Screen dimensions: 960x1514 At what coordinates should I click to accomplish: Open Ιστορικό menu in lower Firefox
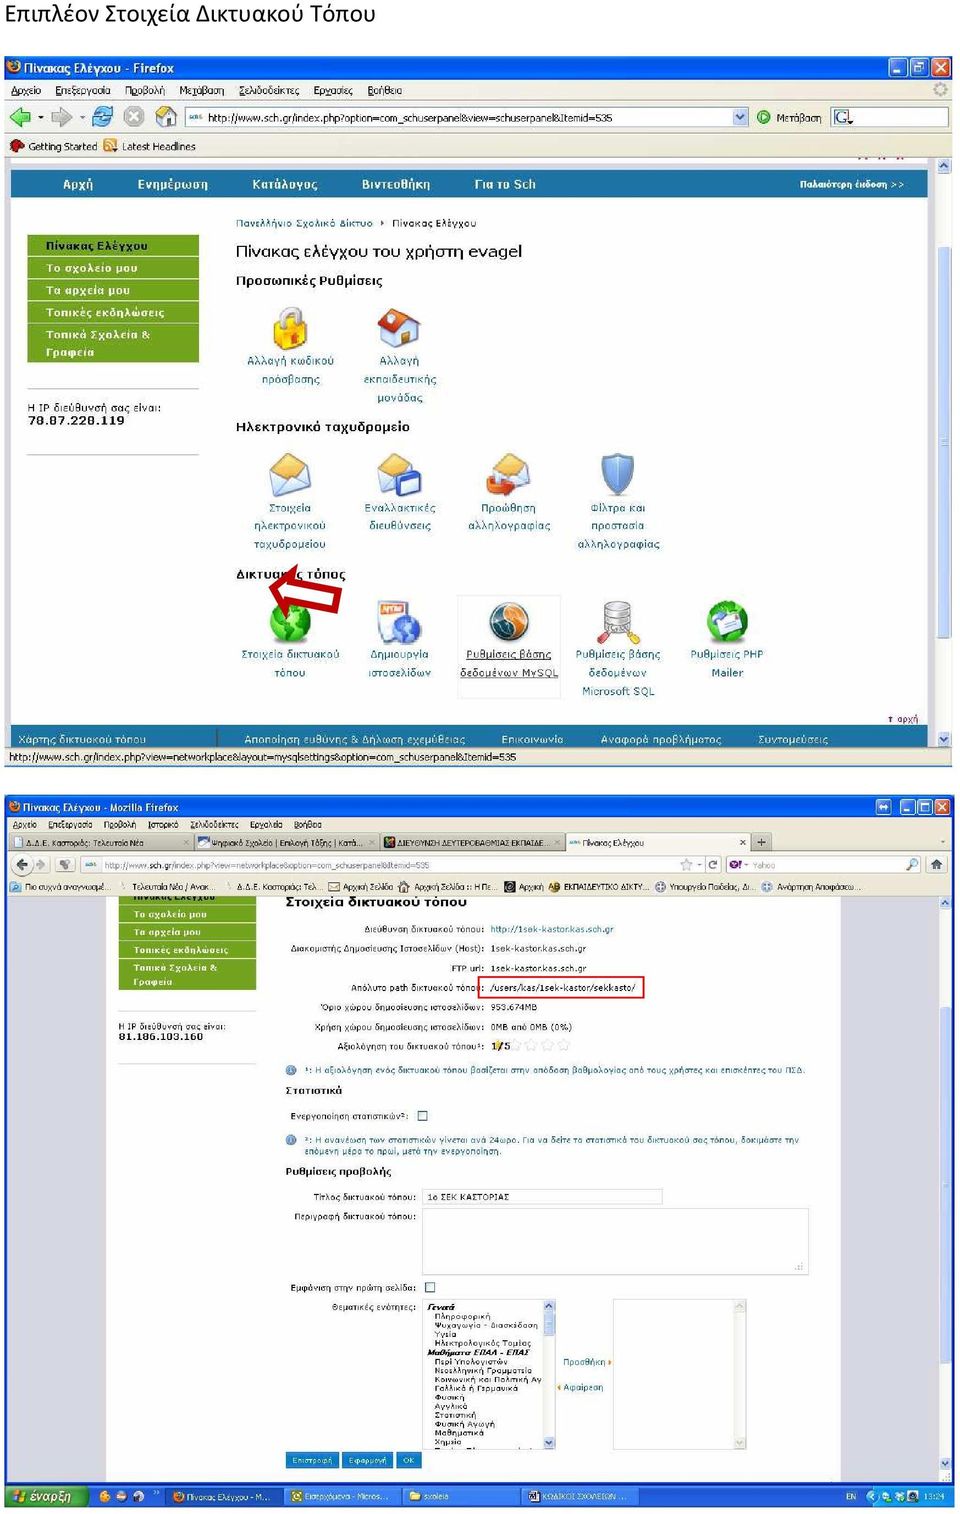click(x=163, y=825)
